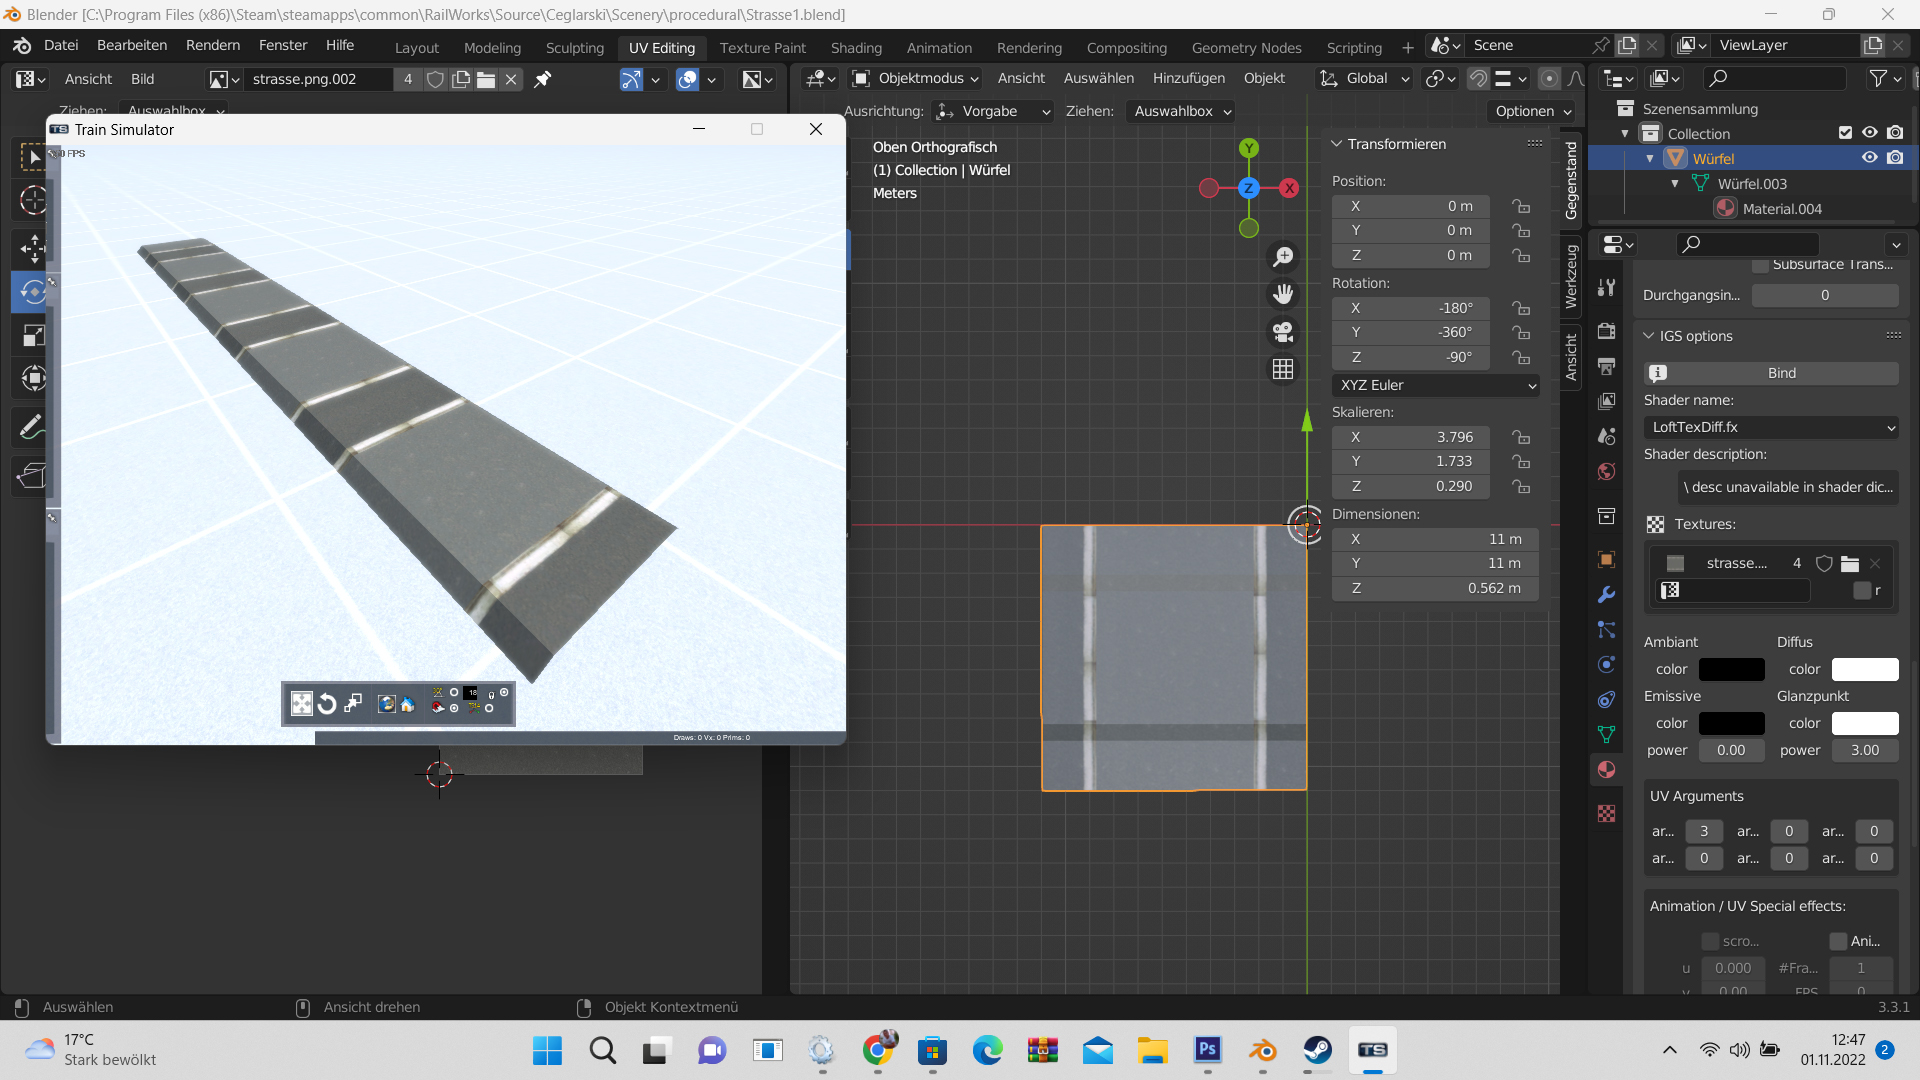Switch perspective/orthographic with the grid icon
Image resolution: width=1920 pixels, height=1080 pixels.
click(x=1283, y=369)
